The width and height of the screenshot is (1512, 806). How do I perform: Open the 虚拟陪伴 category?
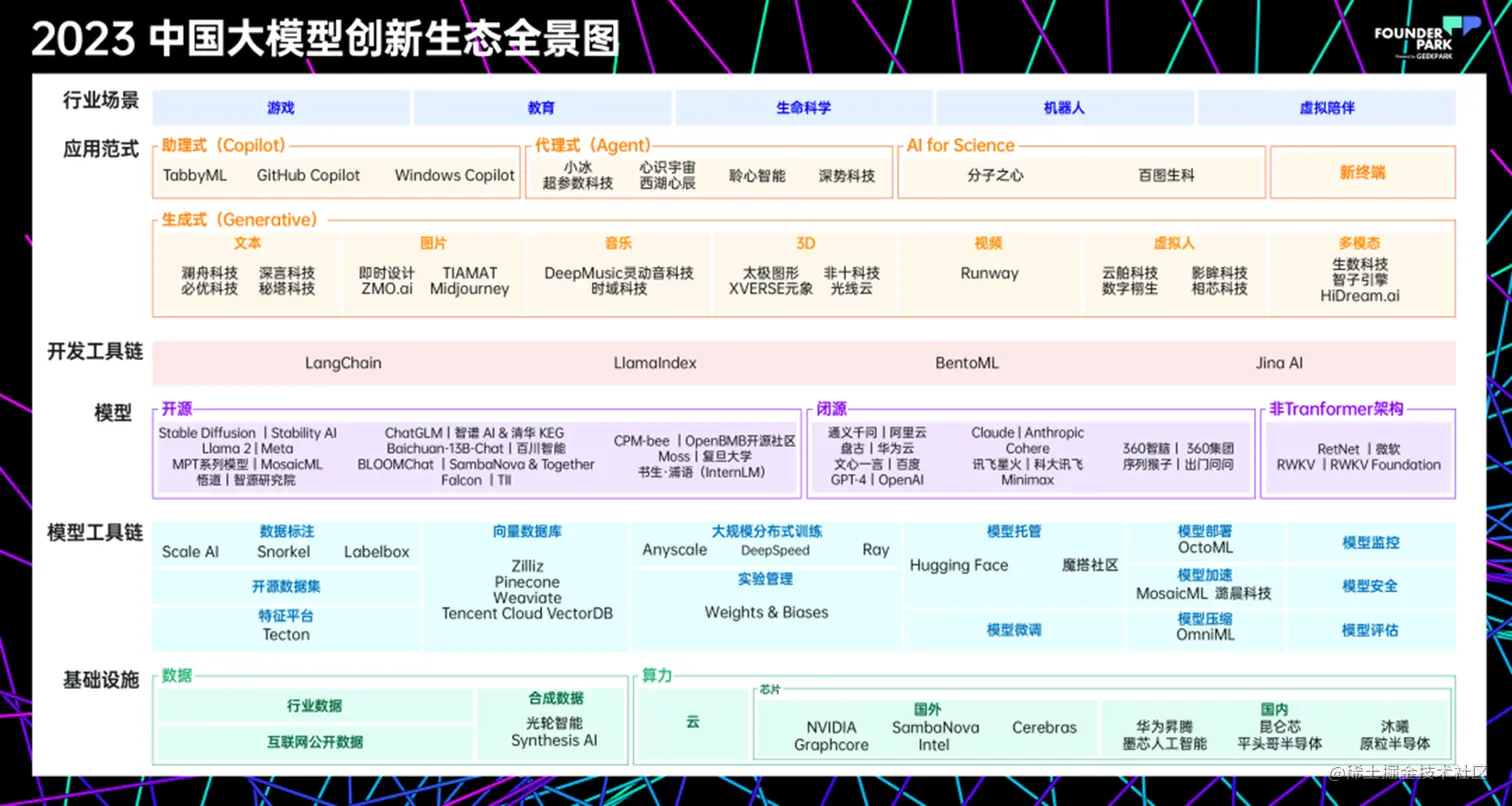click(1327, 107)
